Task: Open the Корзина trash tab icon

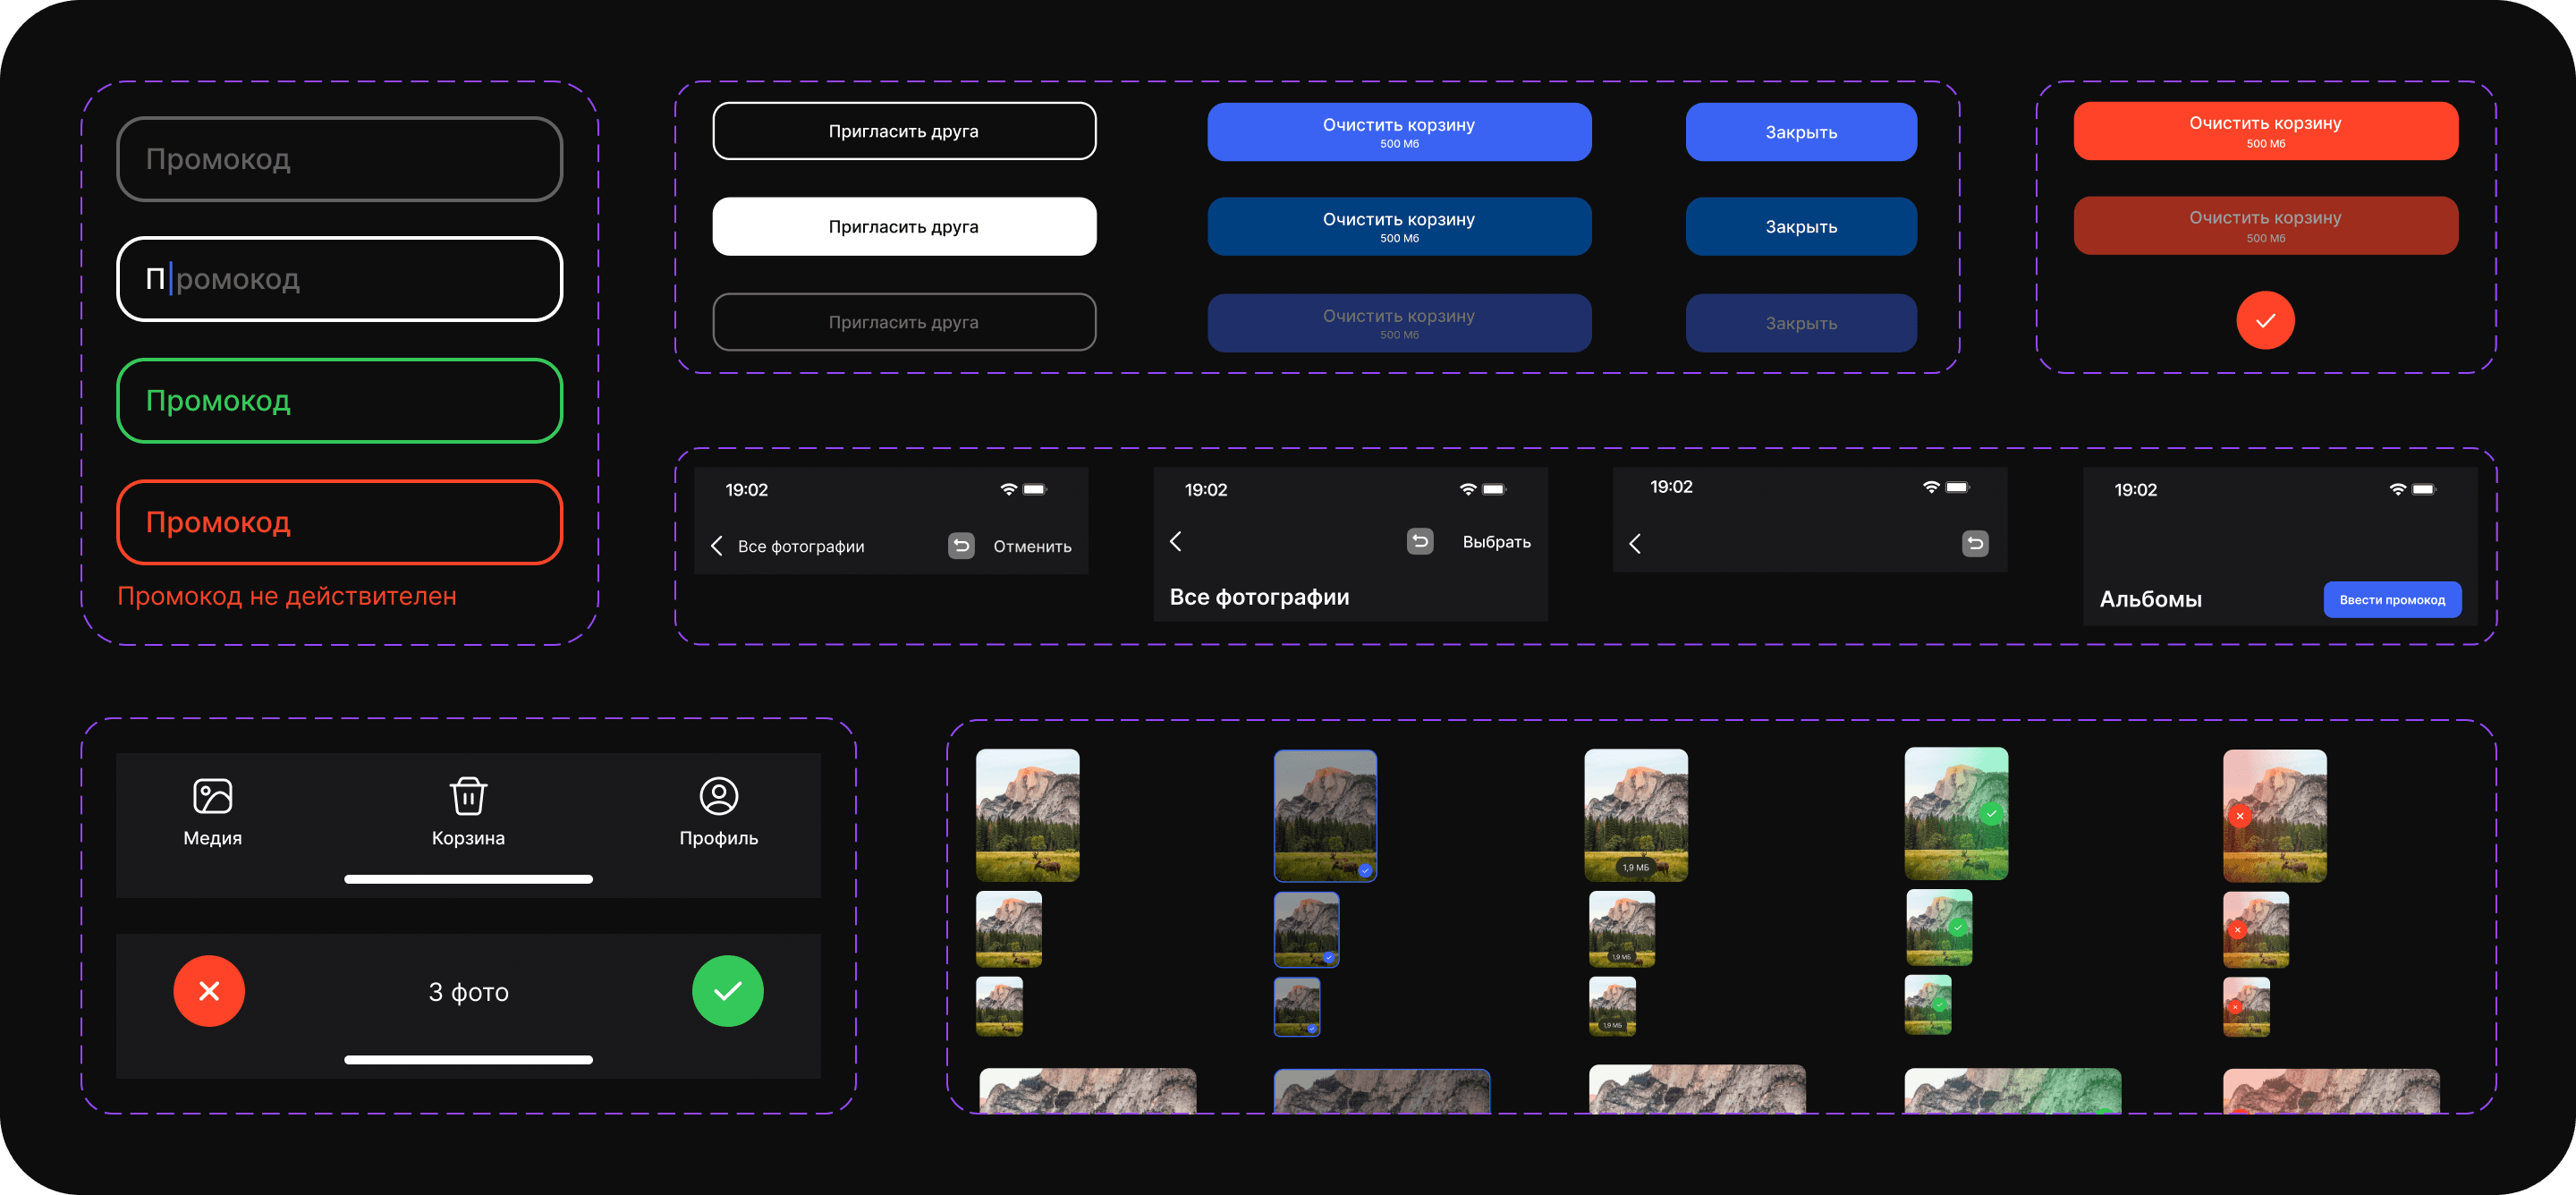Action: click(x=468, y=796)
